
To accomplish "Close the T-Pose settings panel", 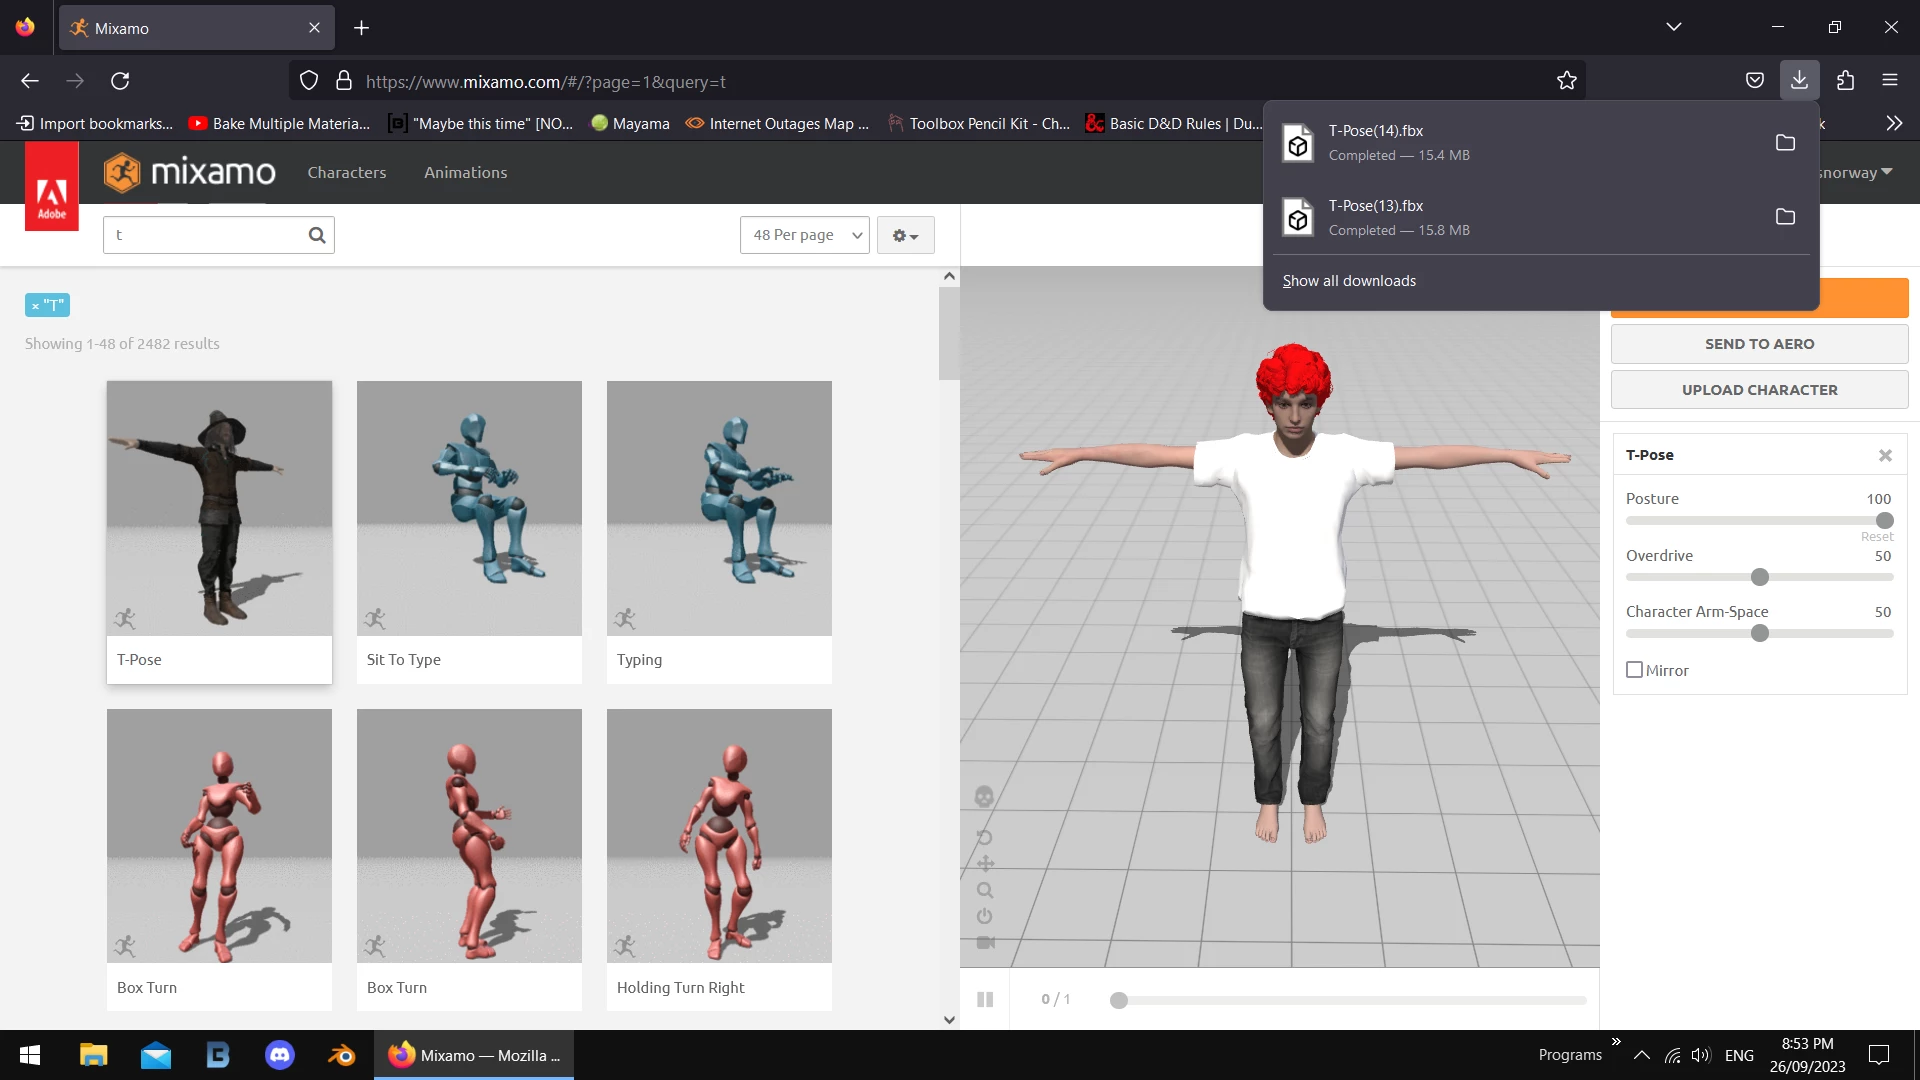I will point(1885,455).
